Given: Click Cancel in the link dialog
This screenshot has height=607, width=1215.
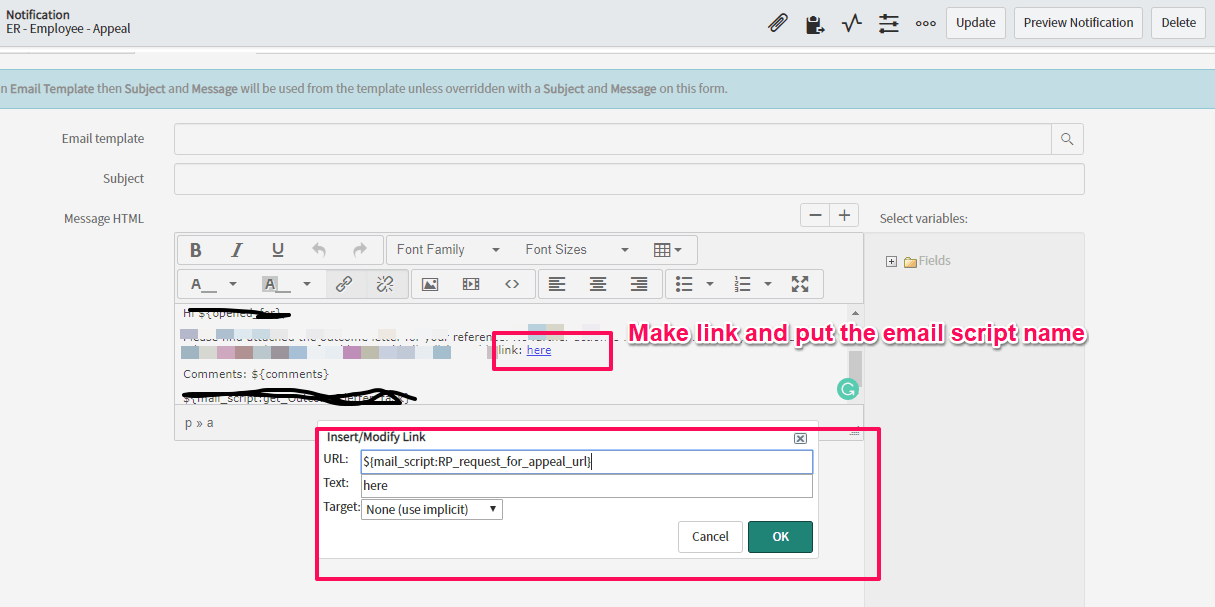Looking at the screenshot, I should tap(710, 537).
